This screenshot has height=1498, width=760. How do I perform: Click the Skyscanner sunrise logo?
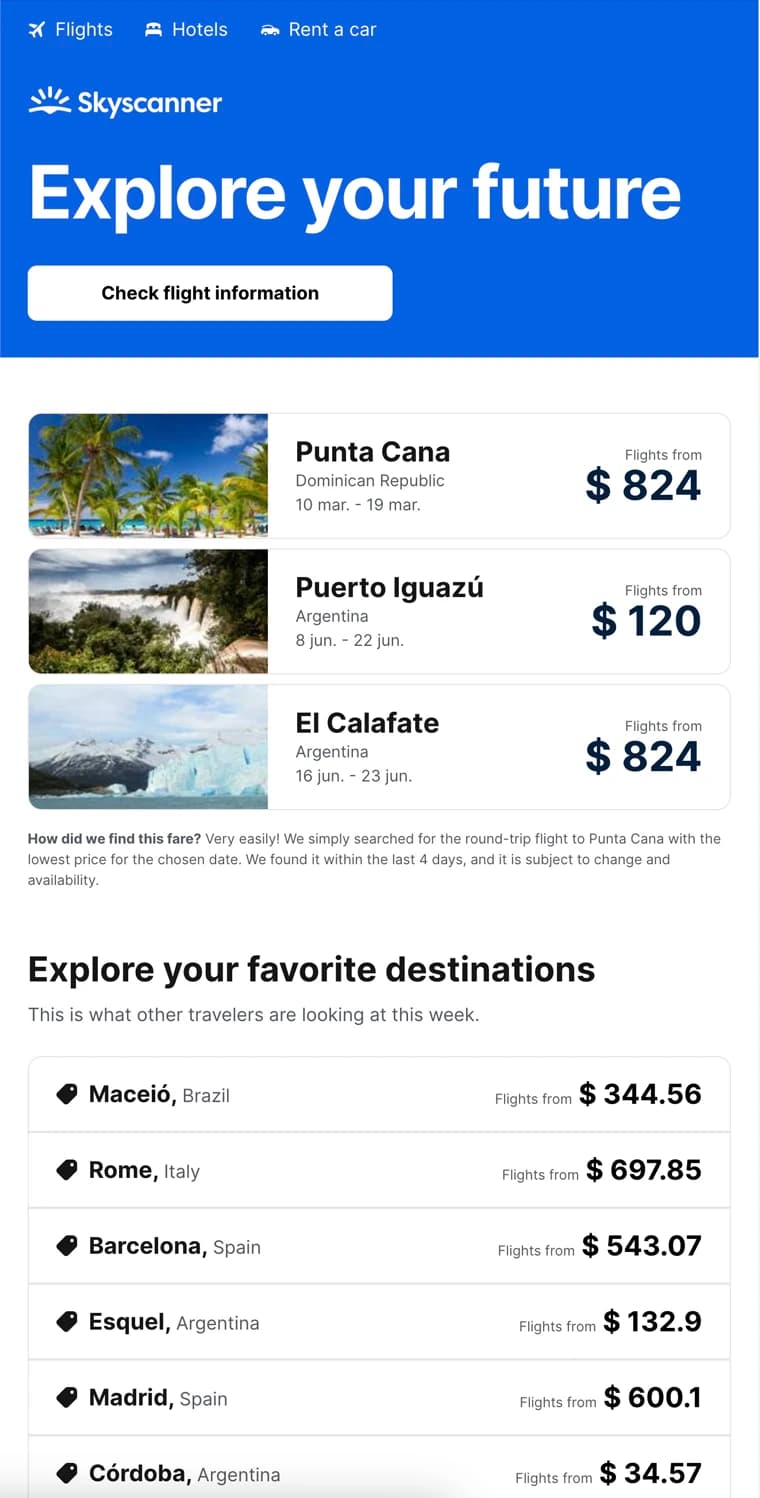50,101
